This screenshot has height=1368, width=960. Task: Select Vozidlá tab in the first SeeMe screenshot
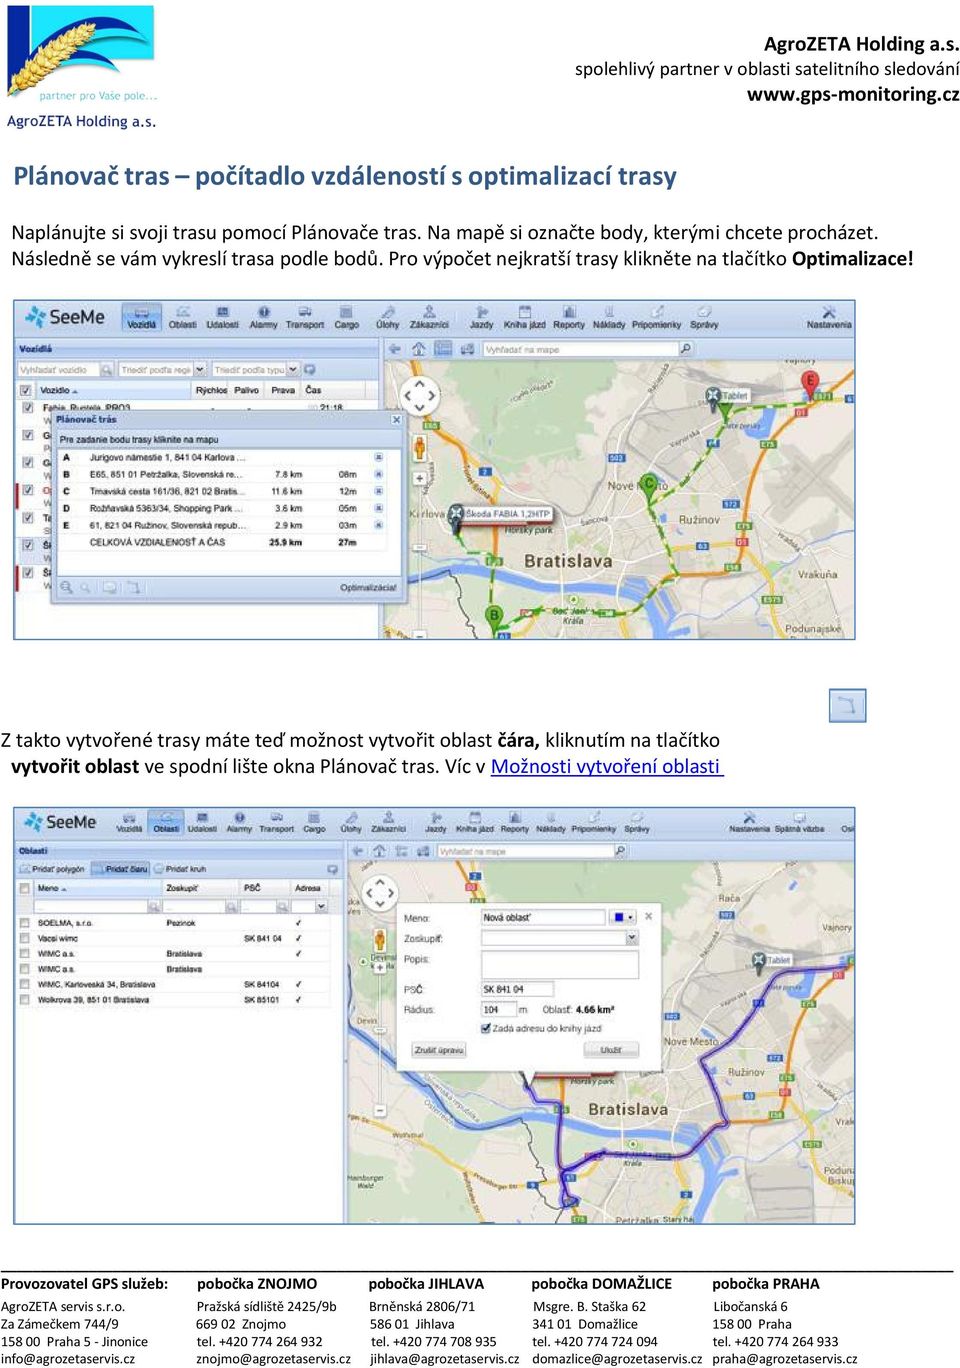click(x=142, y=318)
